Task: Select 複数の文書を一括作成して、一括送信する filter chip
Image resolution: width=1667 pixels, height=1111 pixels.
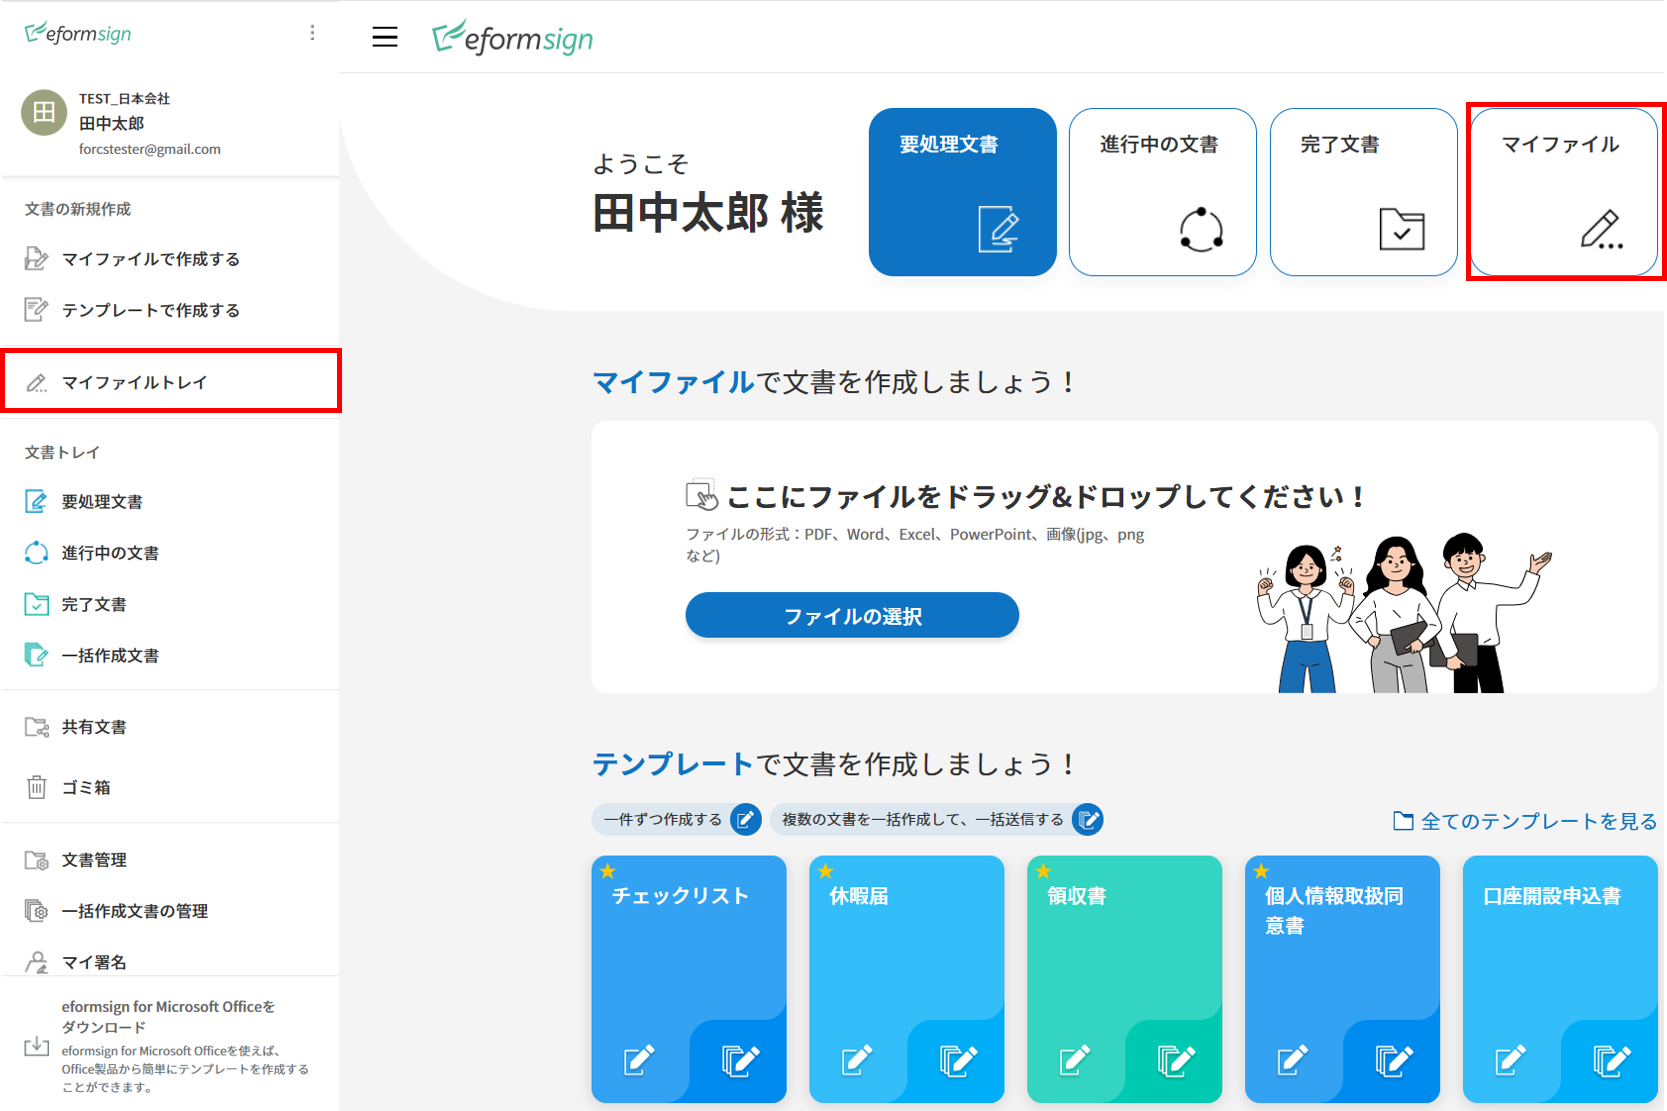Action: coord(936,820)
